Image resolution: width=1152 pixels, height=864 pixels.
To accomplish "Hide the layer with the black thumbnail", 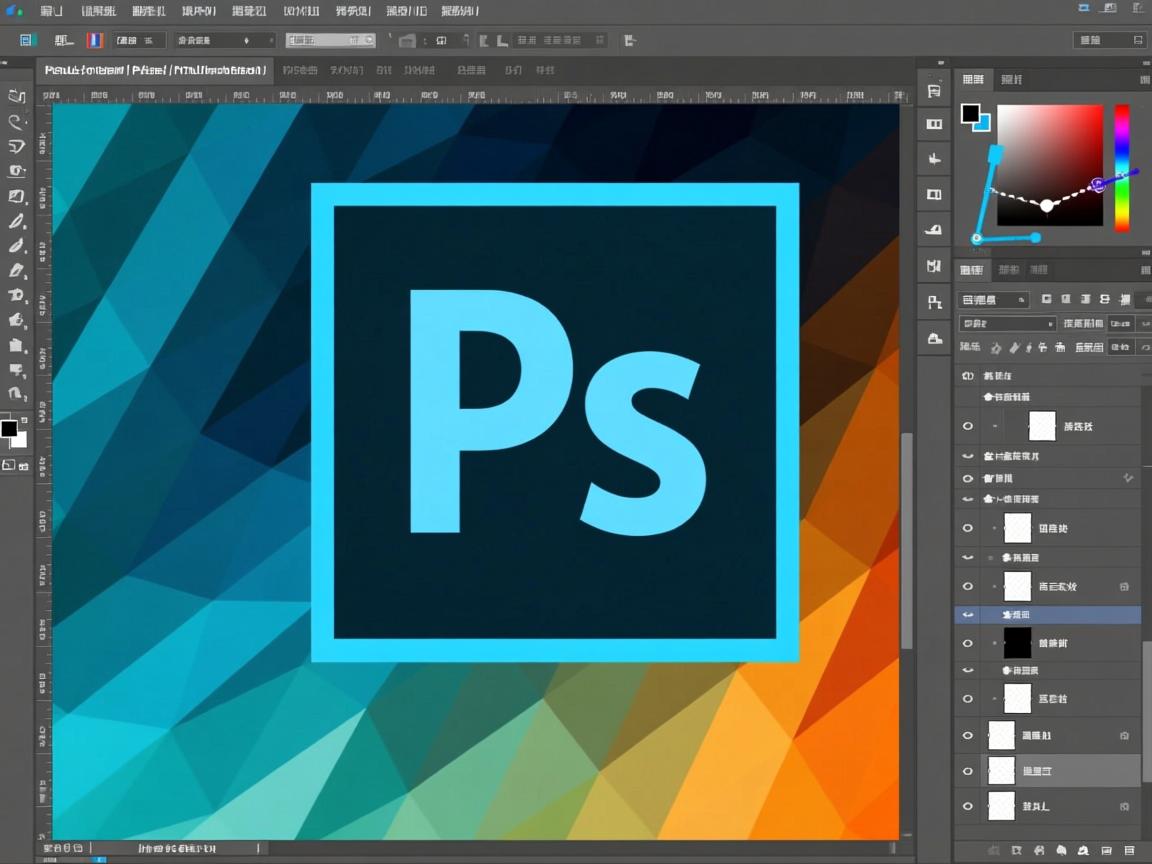I will (x=967, y=643).
